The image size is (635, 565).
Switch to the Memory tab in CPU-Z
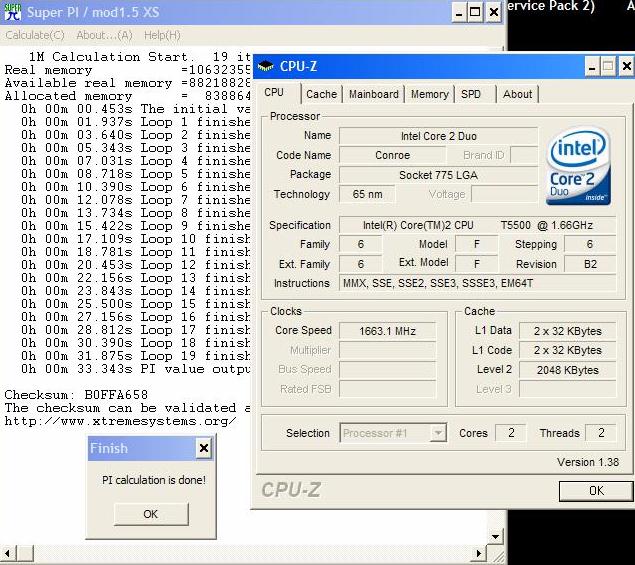429,94
